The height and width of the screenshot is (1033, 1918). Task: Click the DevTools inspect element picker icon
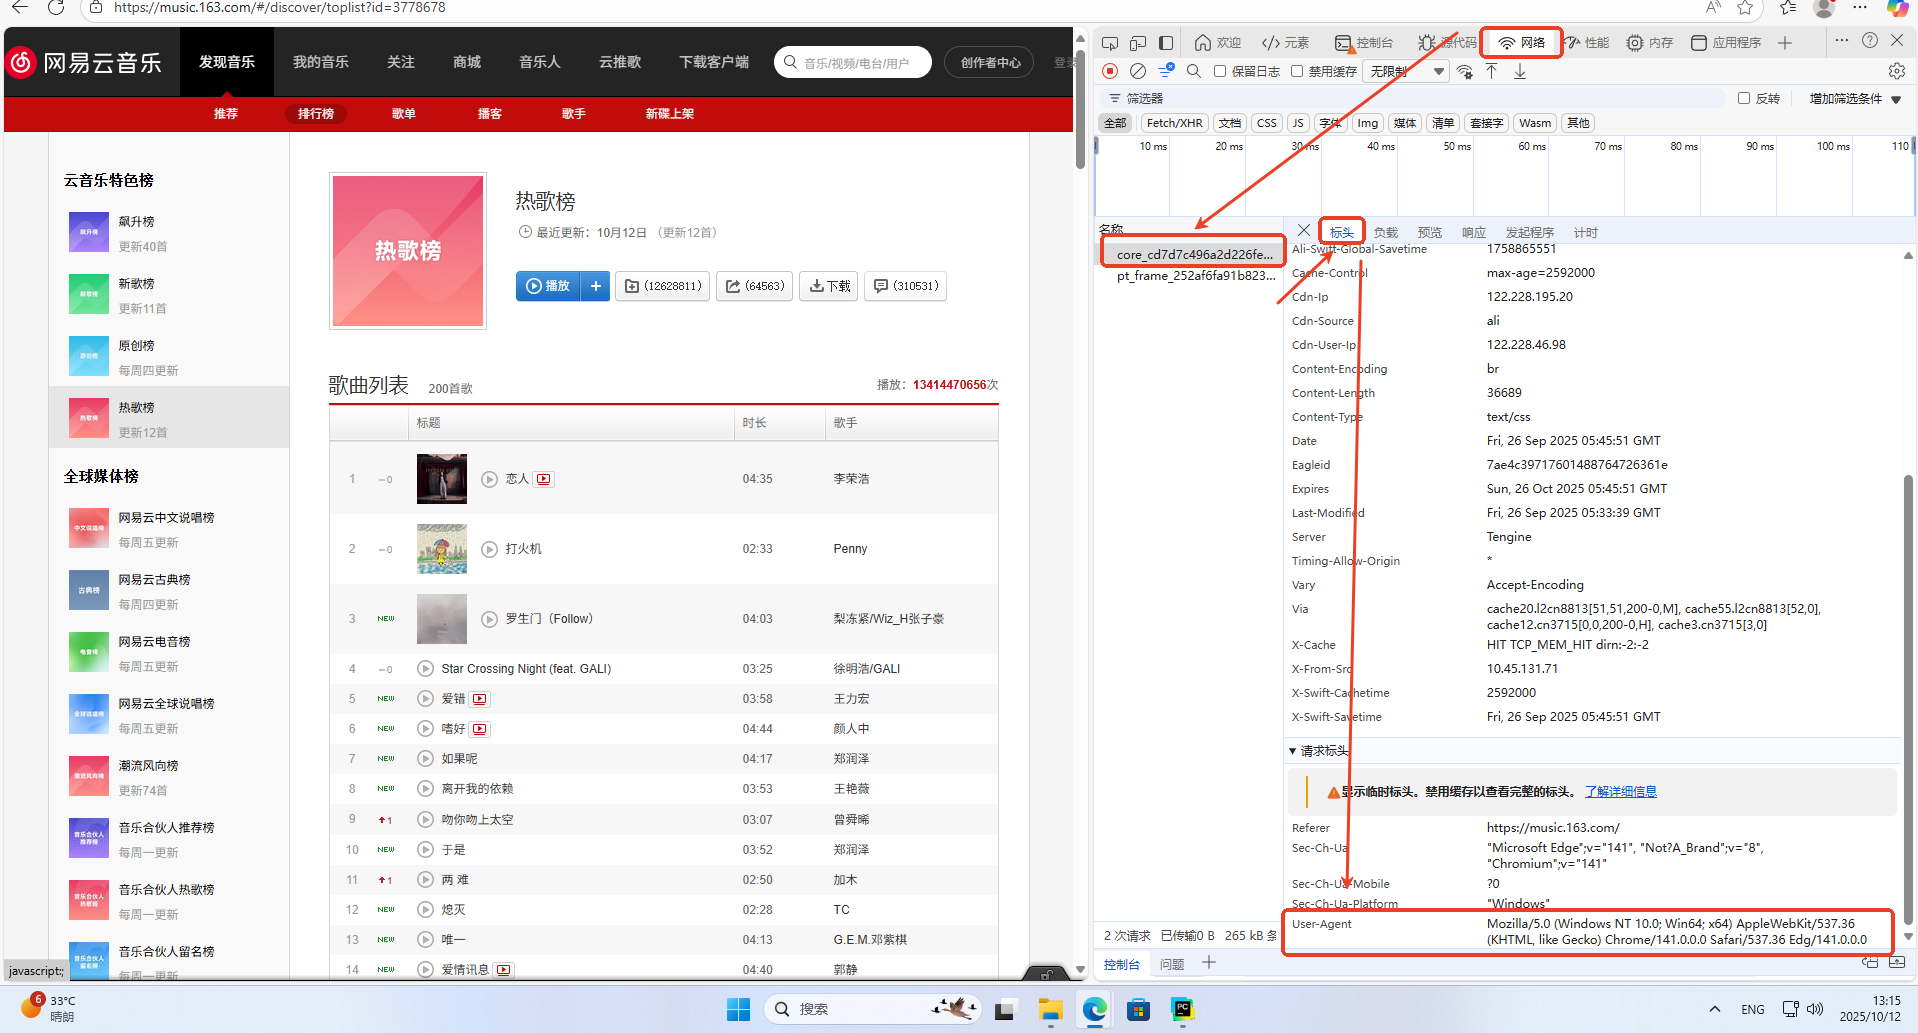pos(1110,43)
